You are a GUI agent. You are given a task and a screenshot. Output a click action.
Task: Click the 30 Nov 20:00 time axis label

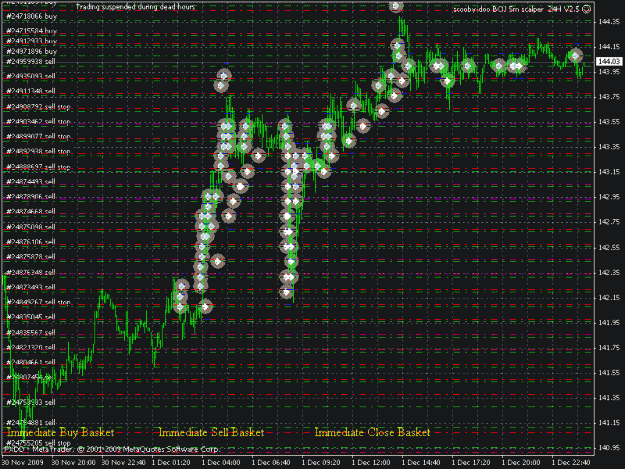(74, 463)
